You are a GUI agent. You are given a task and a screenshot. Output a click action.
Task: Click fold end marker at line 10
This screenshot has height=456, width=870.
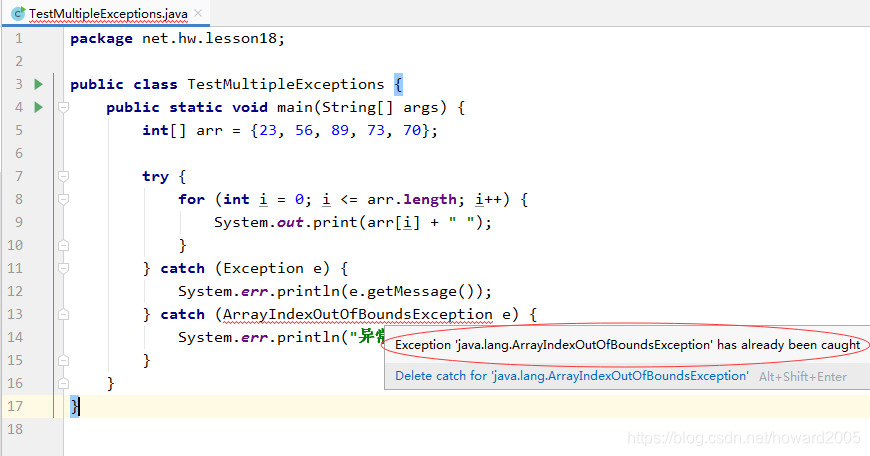(x=64, y=245)
